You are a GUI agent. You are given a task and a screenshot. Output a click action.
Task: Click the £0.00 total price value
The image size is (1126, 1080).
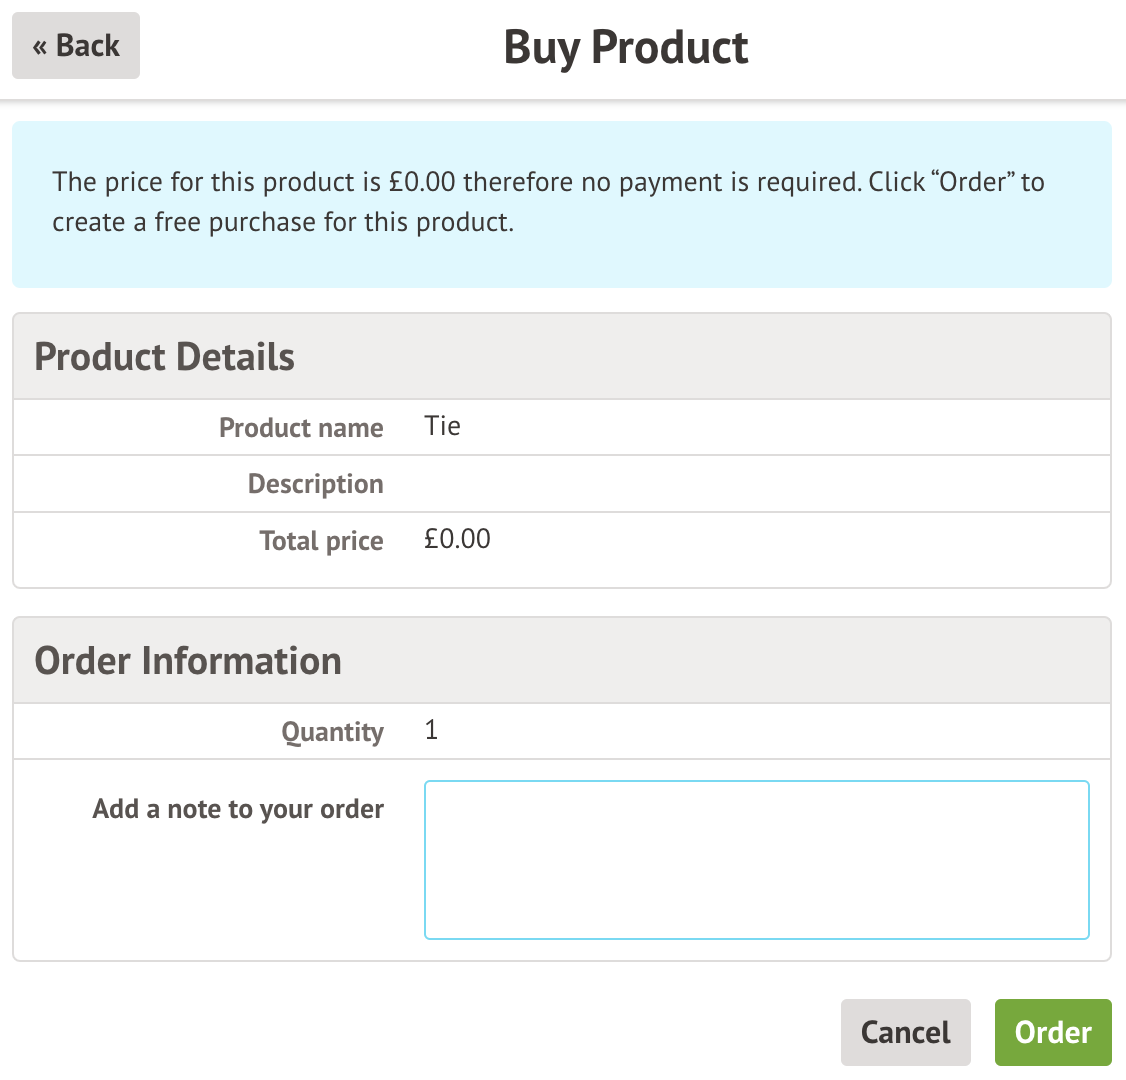457,540
